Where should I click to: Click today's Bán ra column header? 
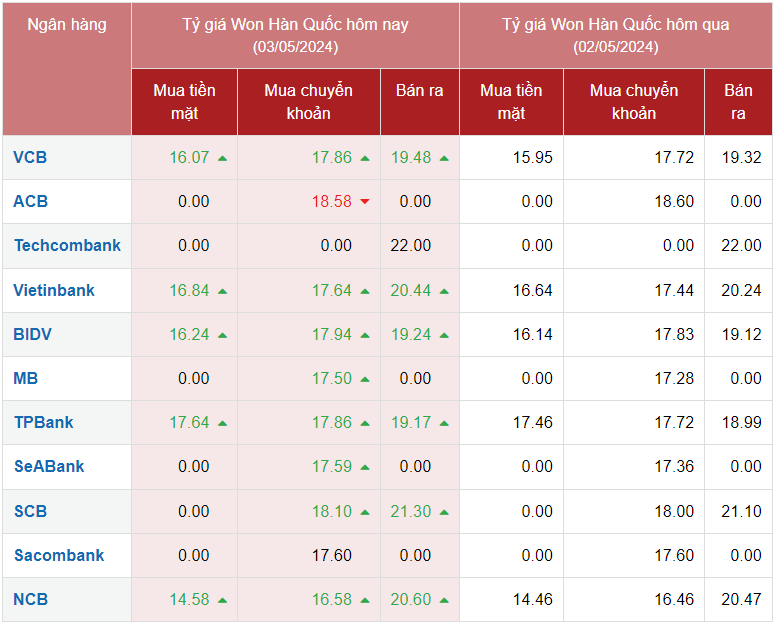click(419, 91)
